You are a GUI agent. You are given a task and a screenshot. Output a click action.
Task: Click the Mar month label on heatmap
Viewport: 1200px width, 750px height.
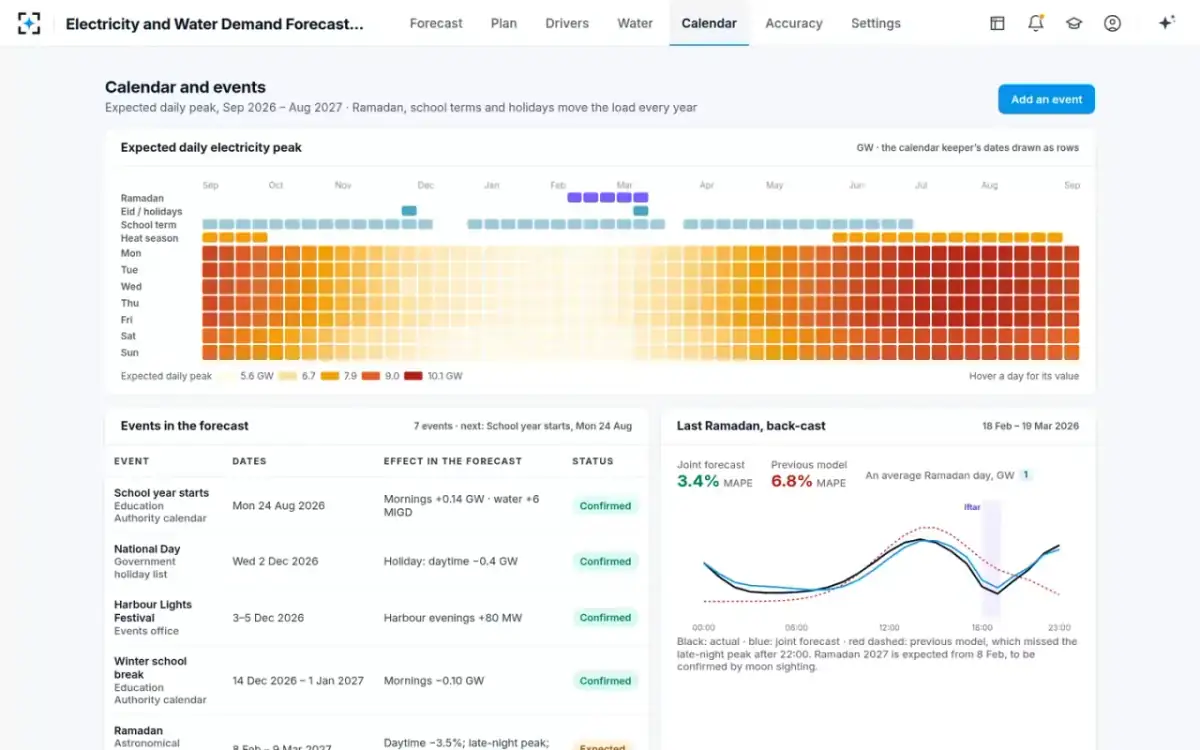pyautogui.click(x=625, y=185)
